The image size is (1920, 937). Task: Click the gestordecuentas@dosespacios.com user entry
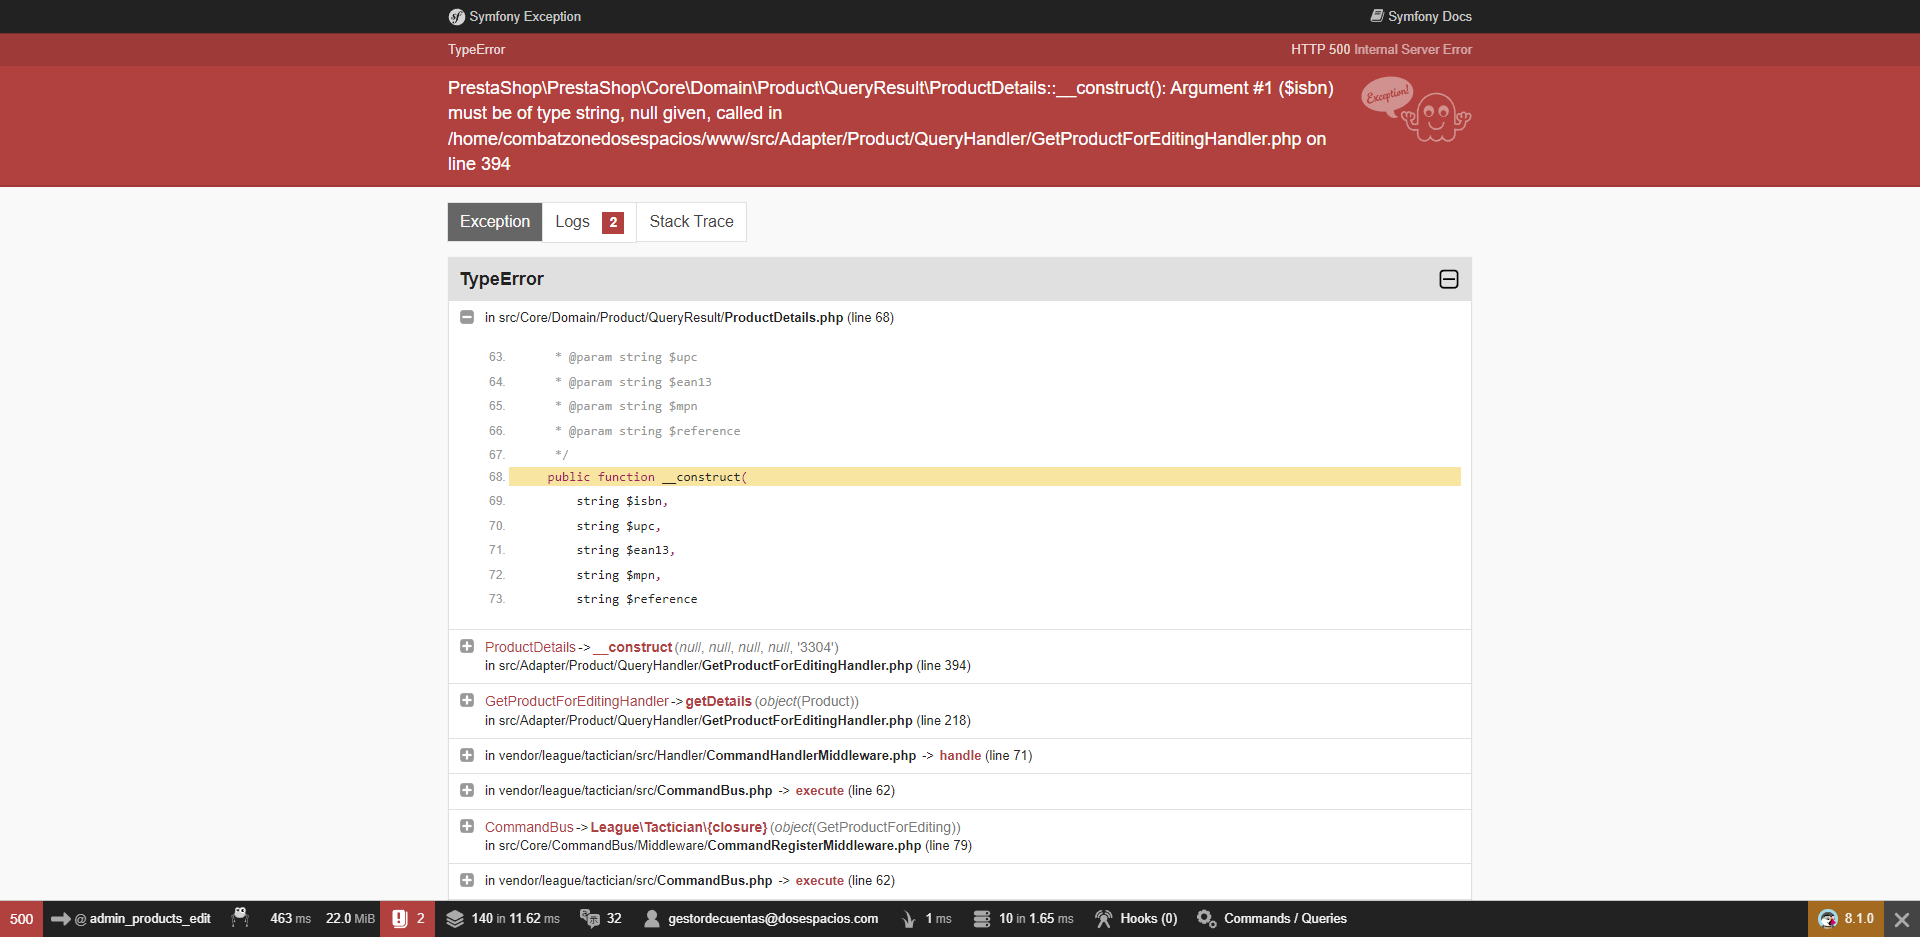pos(773,919)
